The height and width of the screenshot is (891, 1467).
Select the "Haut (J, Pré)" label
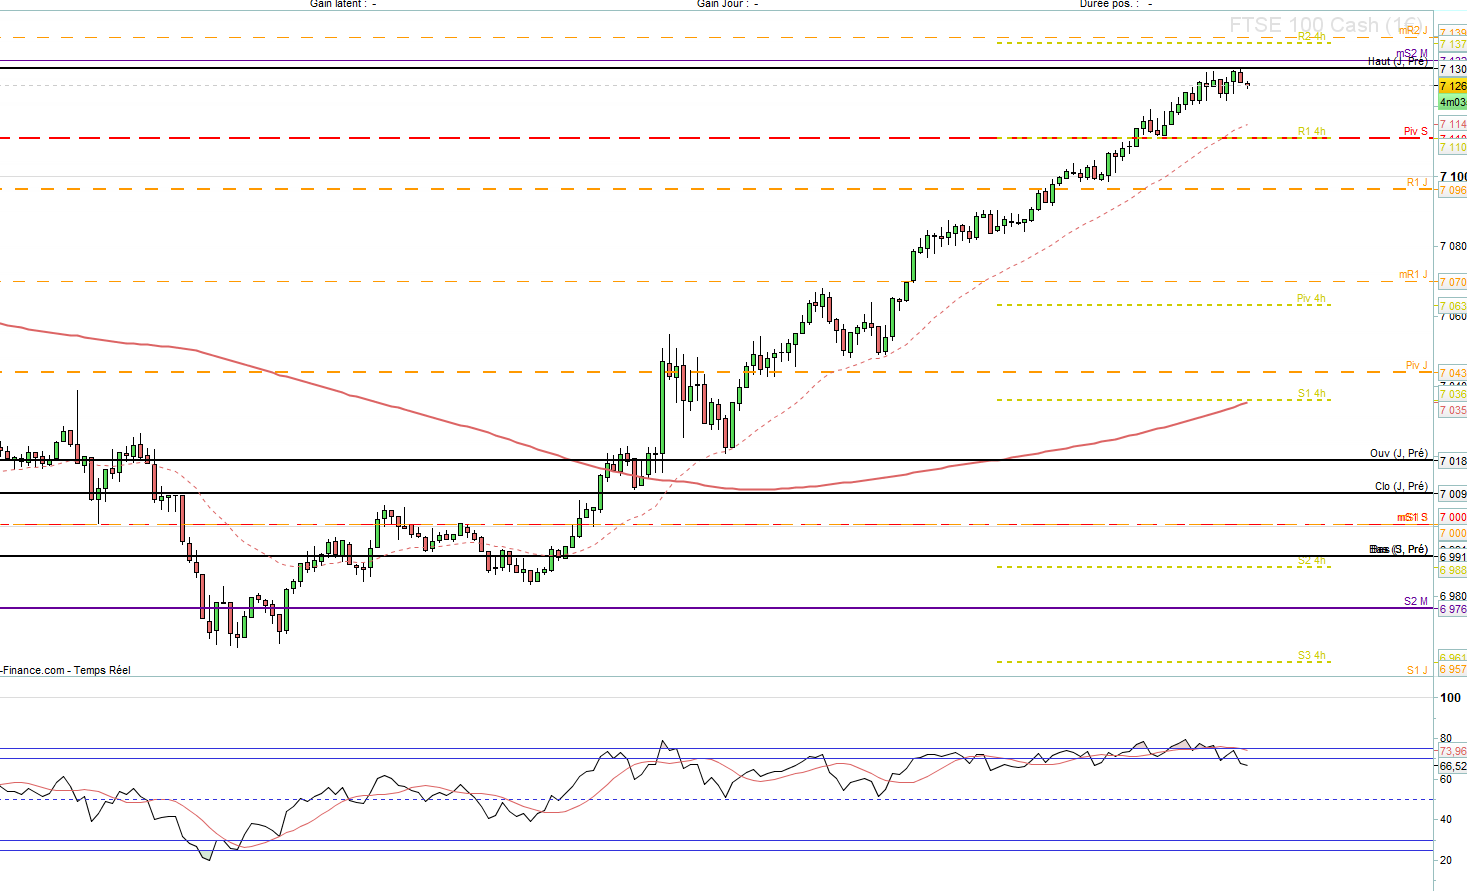(x=1397, y=62)
